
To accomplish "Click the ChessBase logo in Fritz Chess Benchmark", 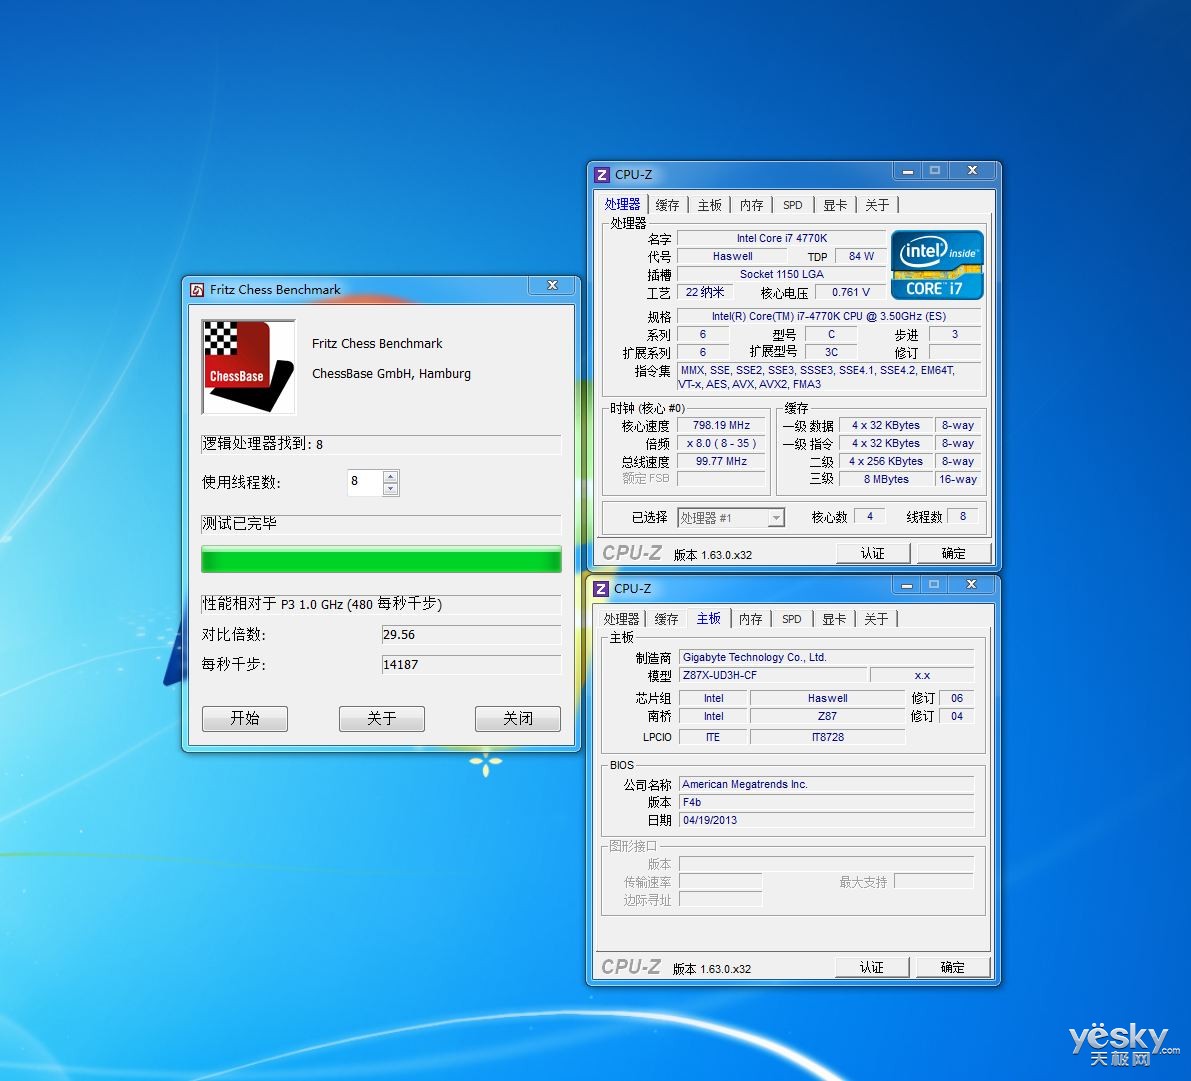I will pyautogui.click(x=248, y=367).
